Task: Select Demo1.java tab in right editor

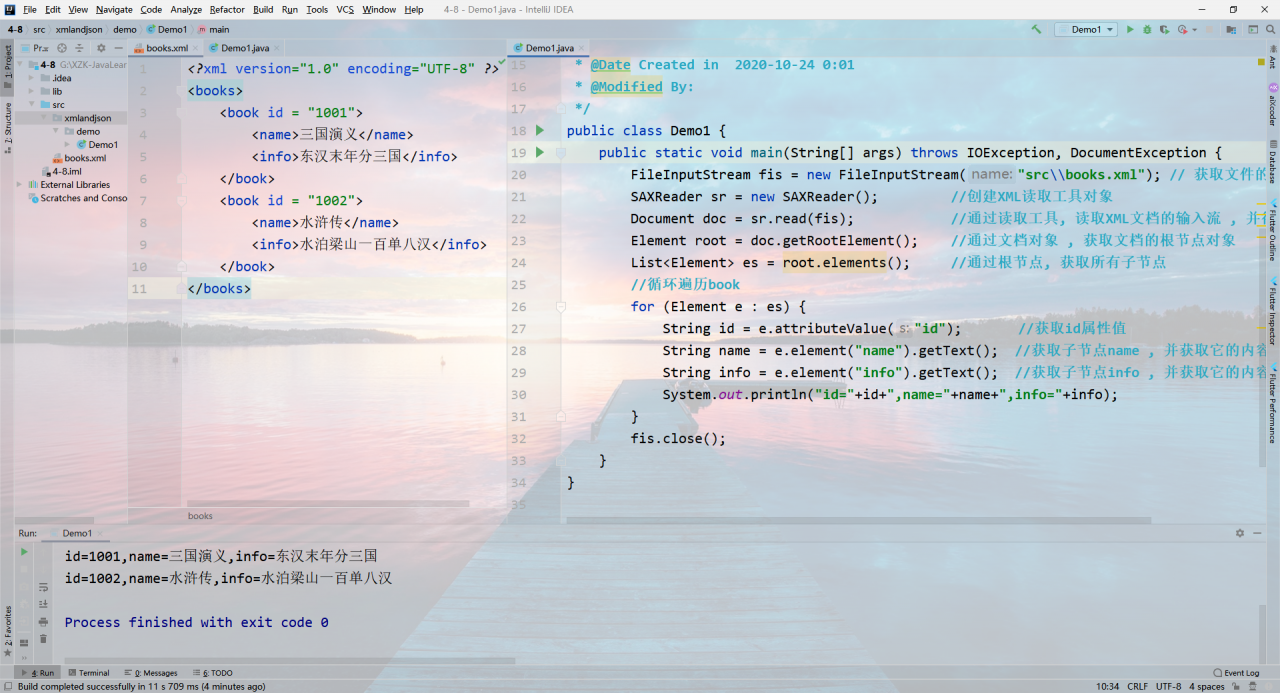Action: click(x=550, y=47)
